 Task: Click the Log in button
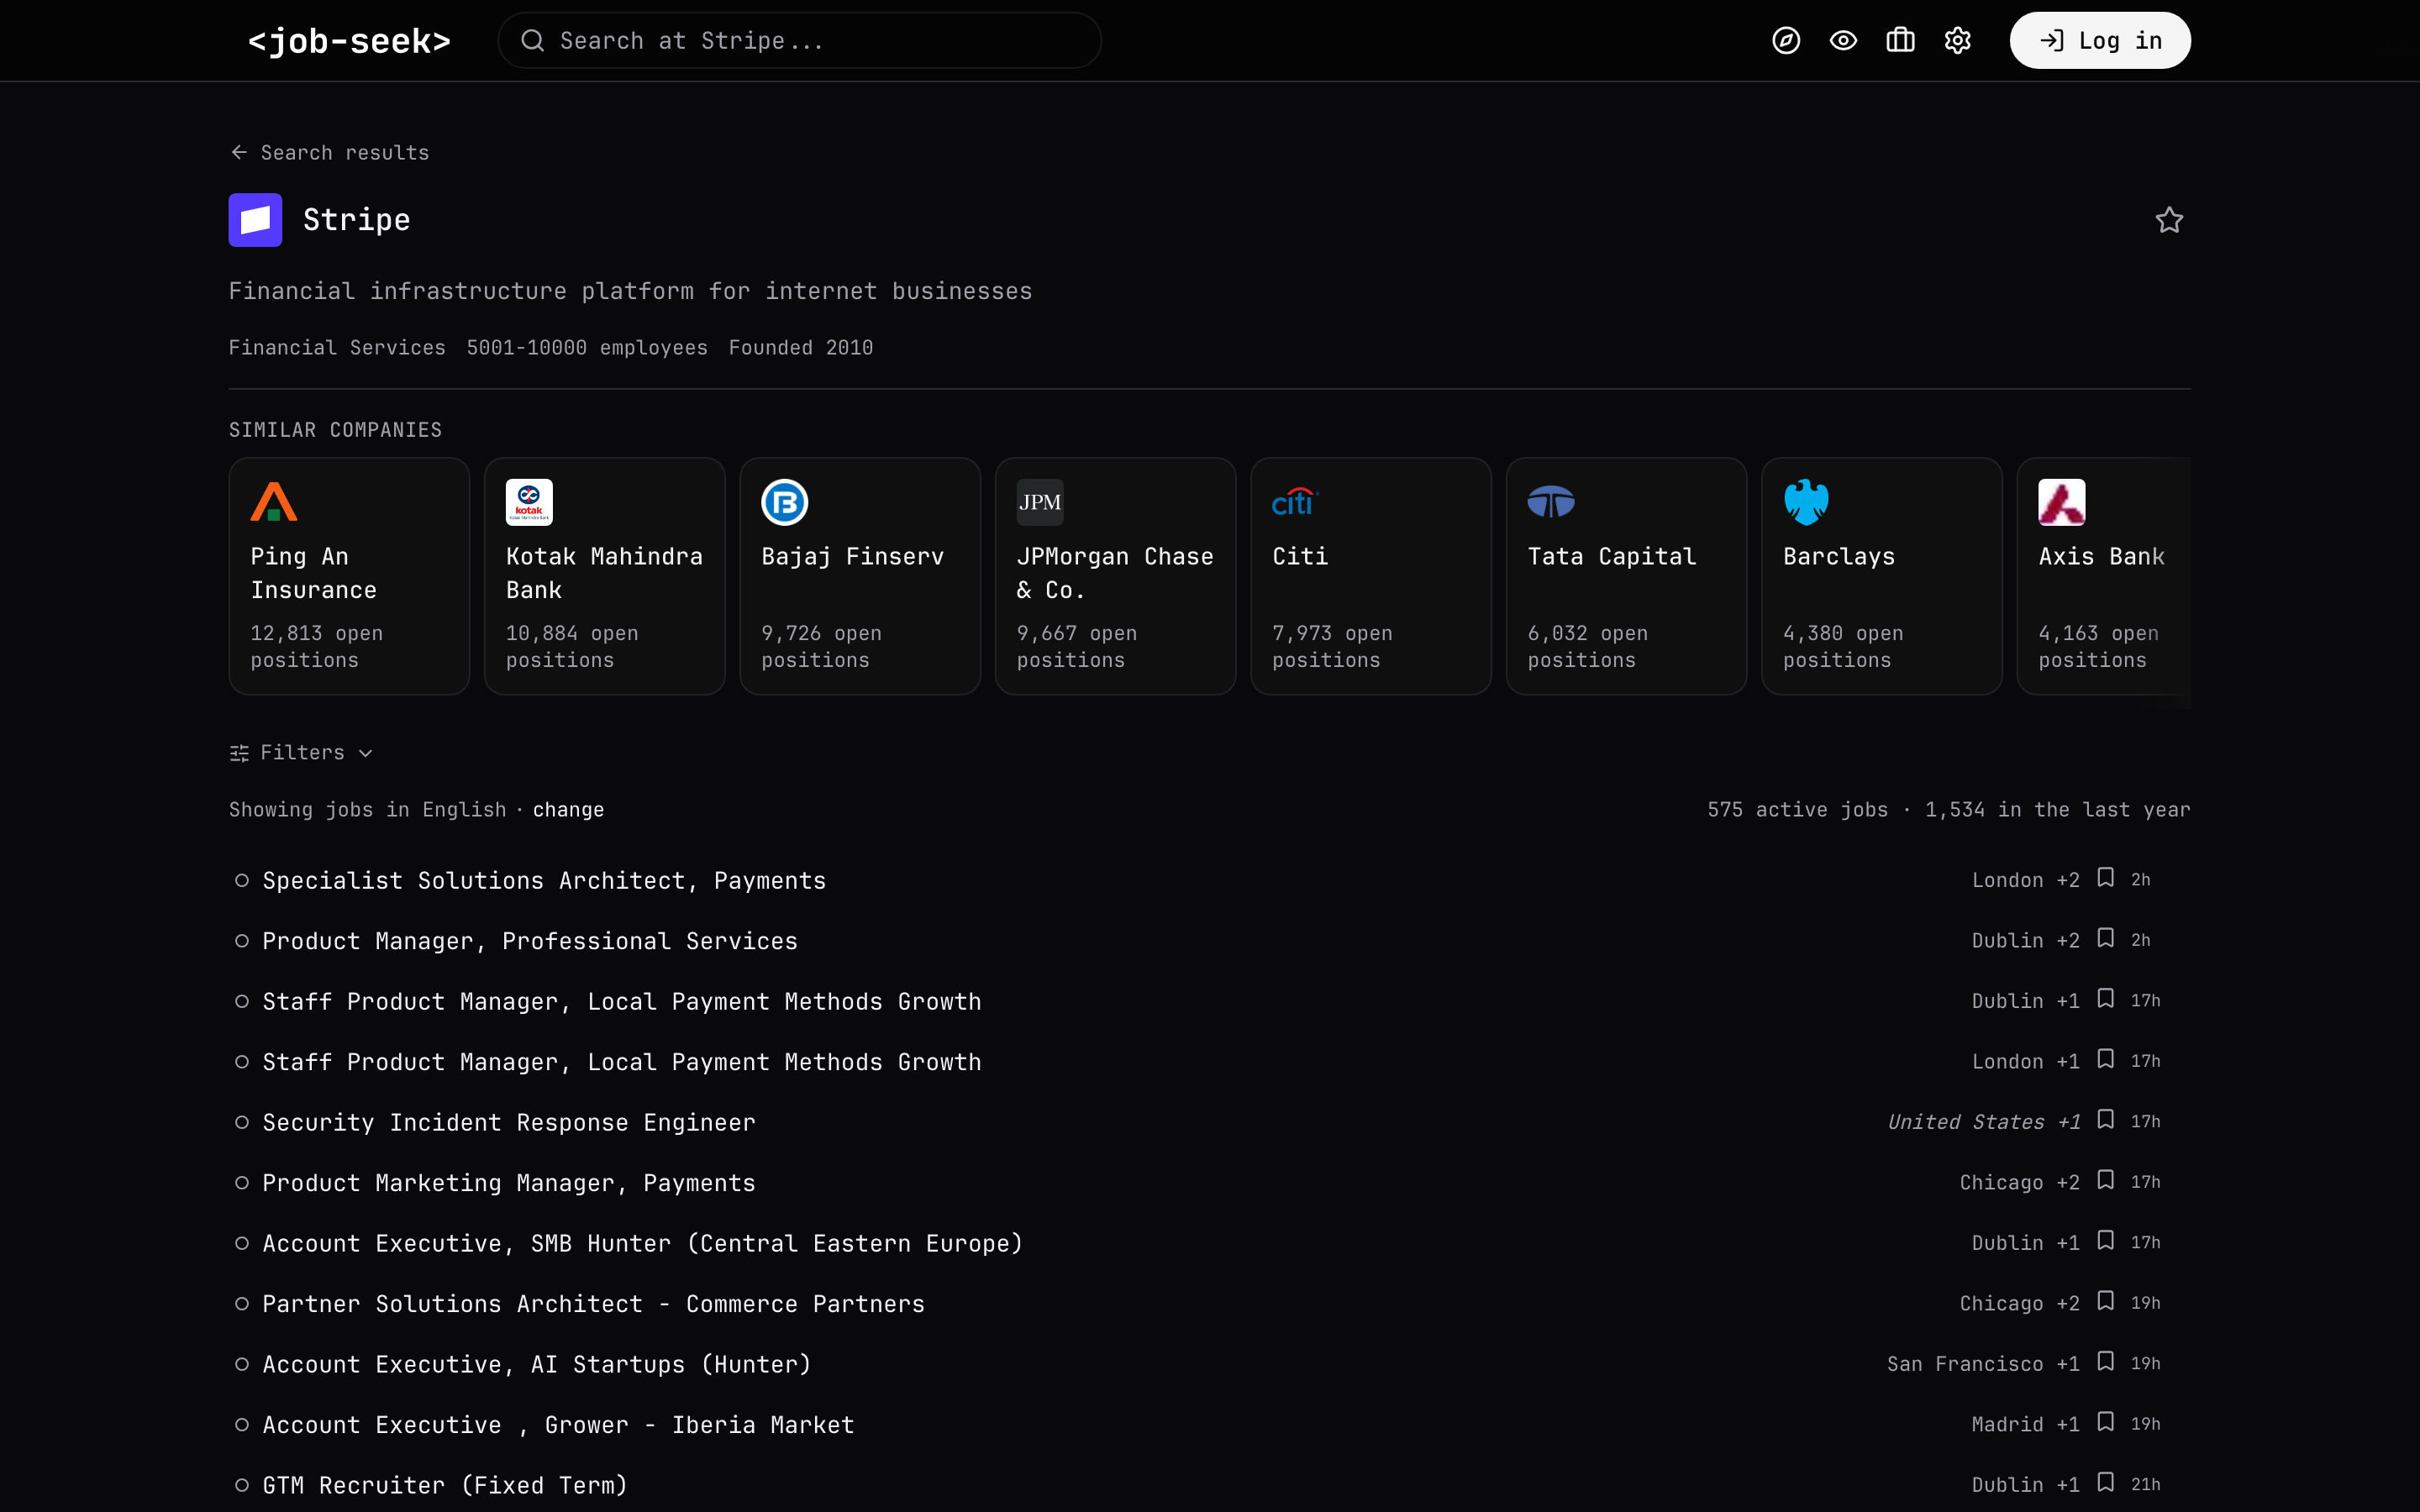coord(2100,40)
